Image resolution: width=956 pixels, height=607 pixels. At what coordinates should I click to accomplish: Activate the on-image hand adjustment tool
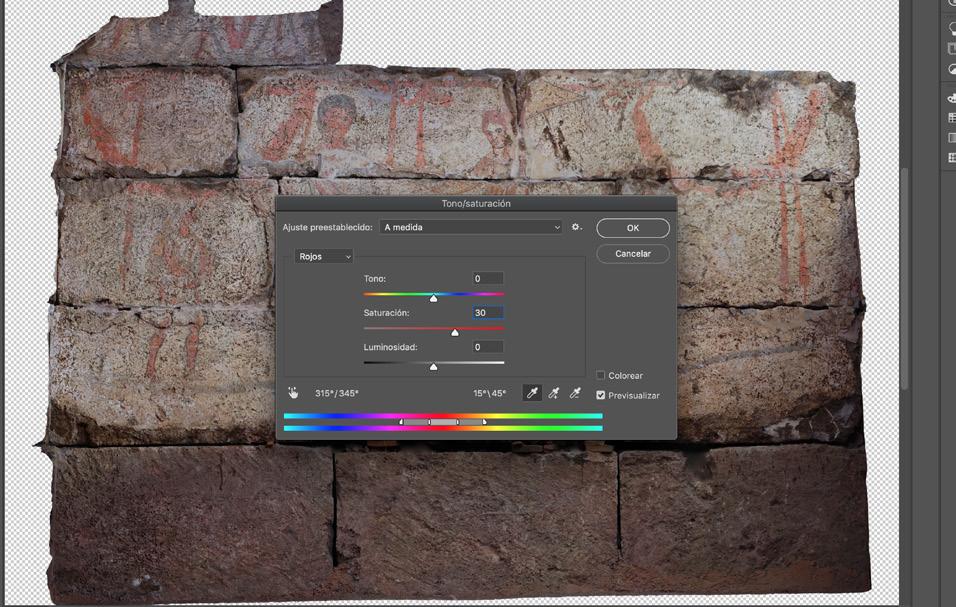[x=293, y=393]
